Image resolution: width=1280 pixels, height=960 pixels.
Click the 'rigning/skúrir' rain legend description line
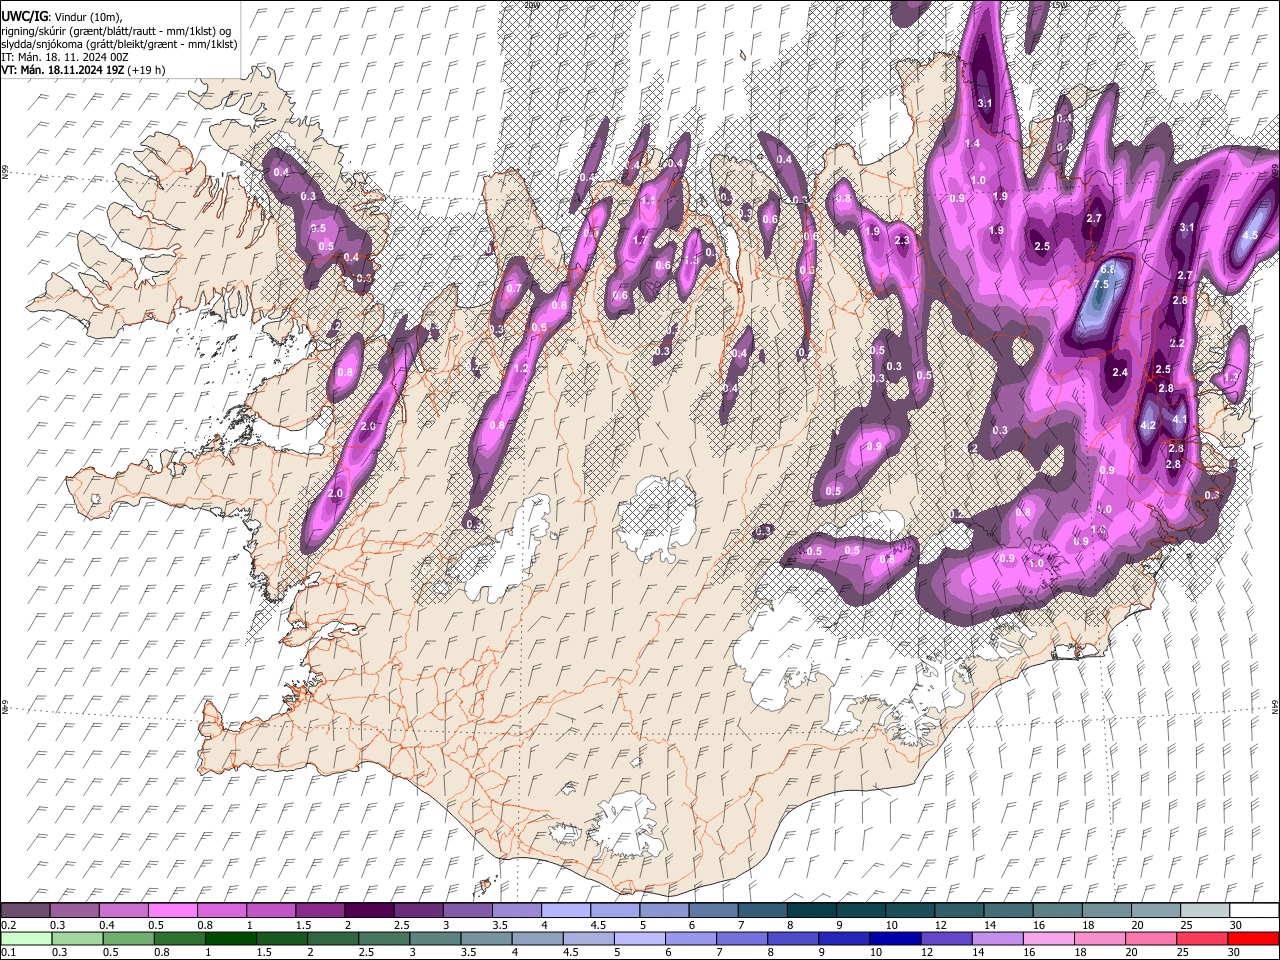116,31
